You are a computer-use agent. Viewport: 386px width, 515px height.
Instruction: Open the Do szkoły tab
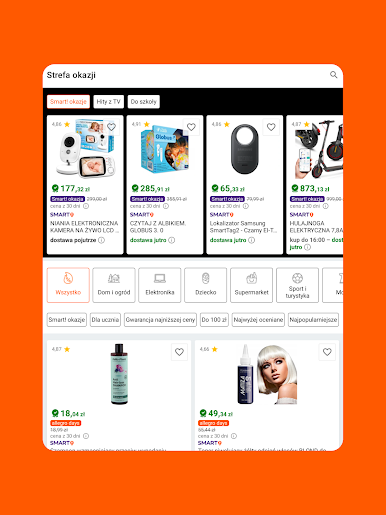coord(144,102)
